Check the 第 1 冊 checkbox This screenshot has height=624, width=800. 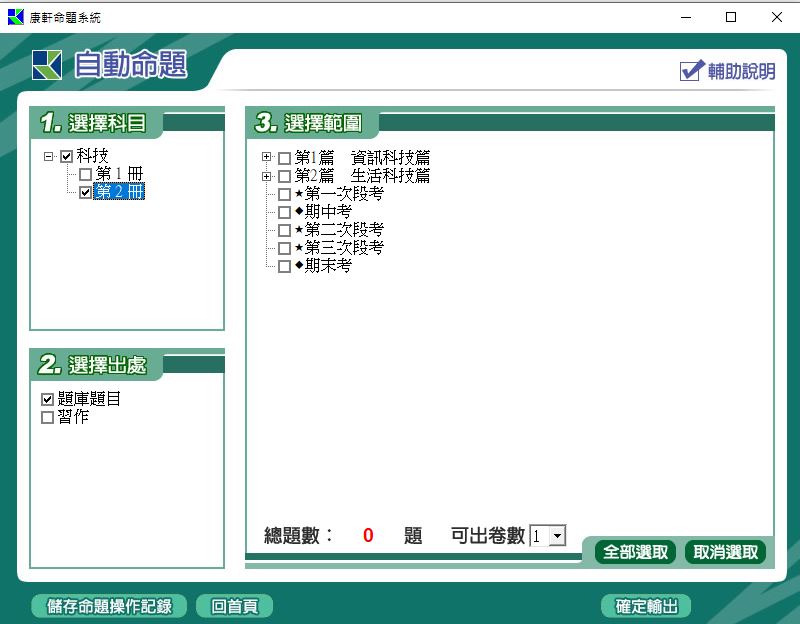[x=85, y=175]
